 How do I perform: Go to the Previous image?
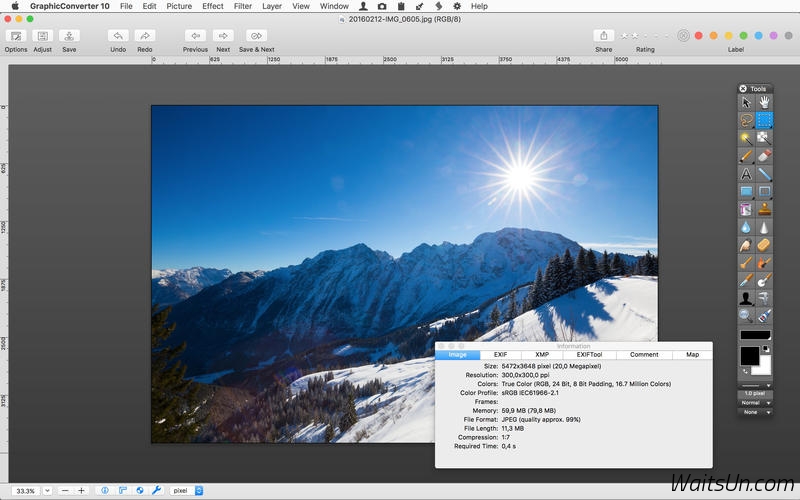(195, 41)
